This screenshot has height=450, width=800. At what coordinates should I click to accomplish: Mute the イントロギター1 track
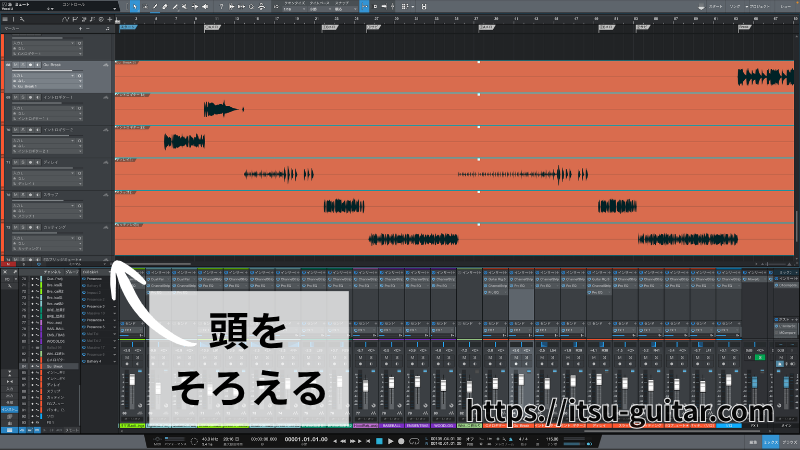point(16,97)
